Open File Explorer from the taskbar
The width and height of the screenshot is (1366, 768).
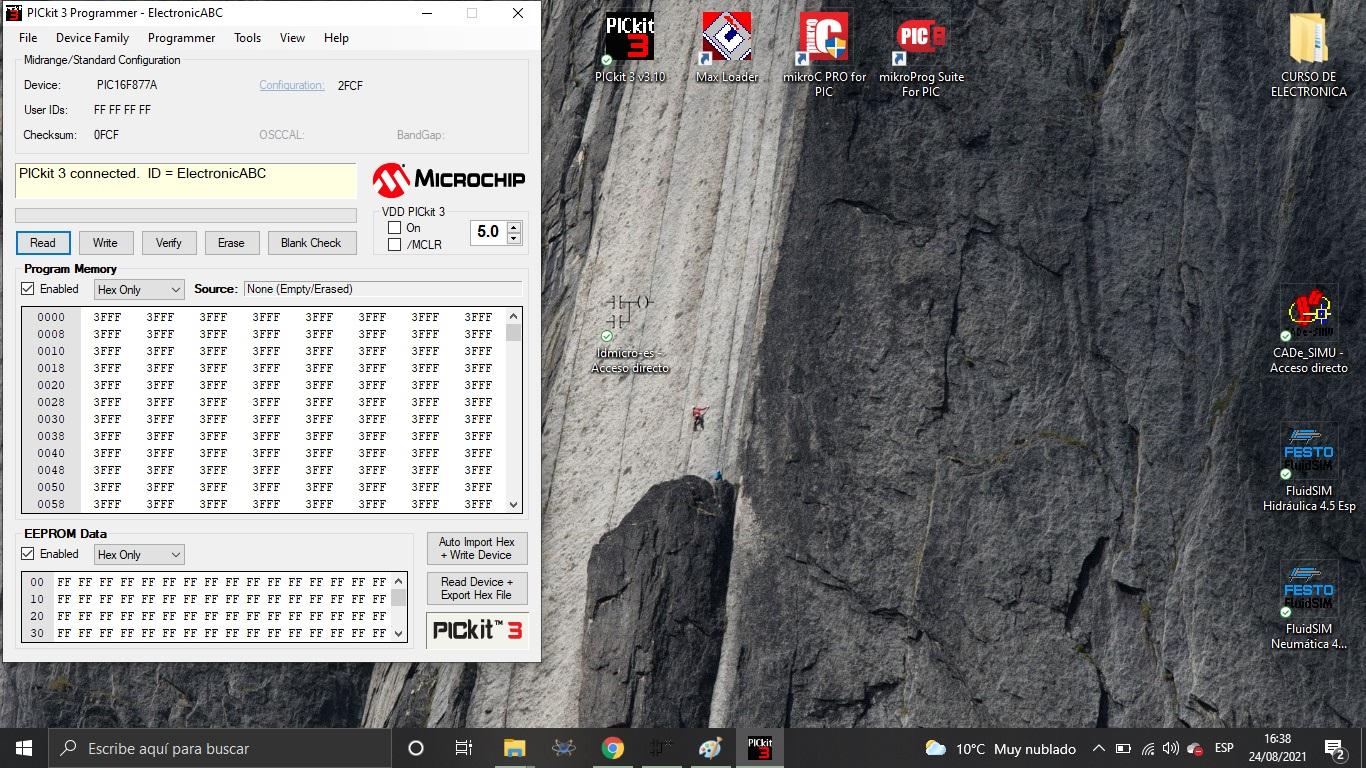515,748
